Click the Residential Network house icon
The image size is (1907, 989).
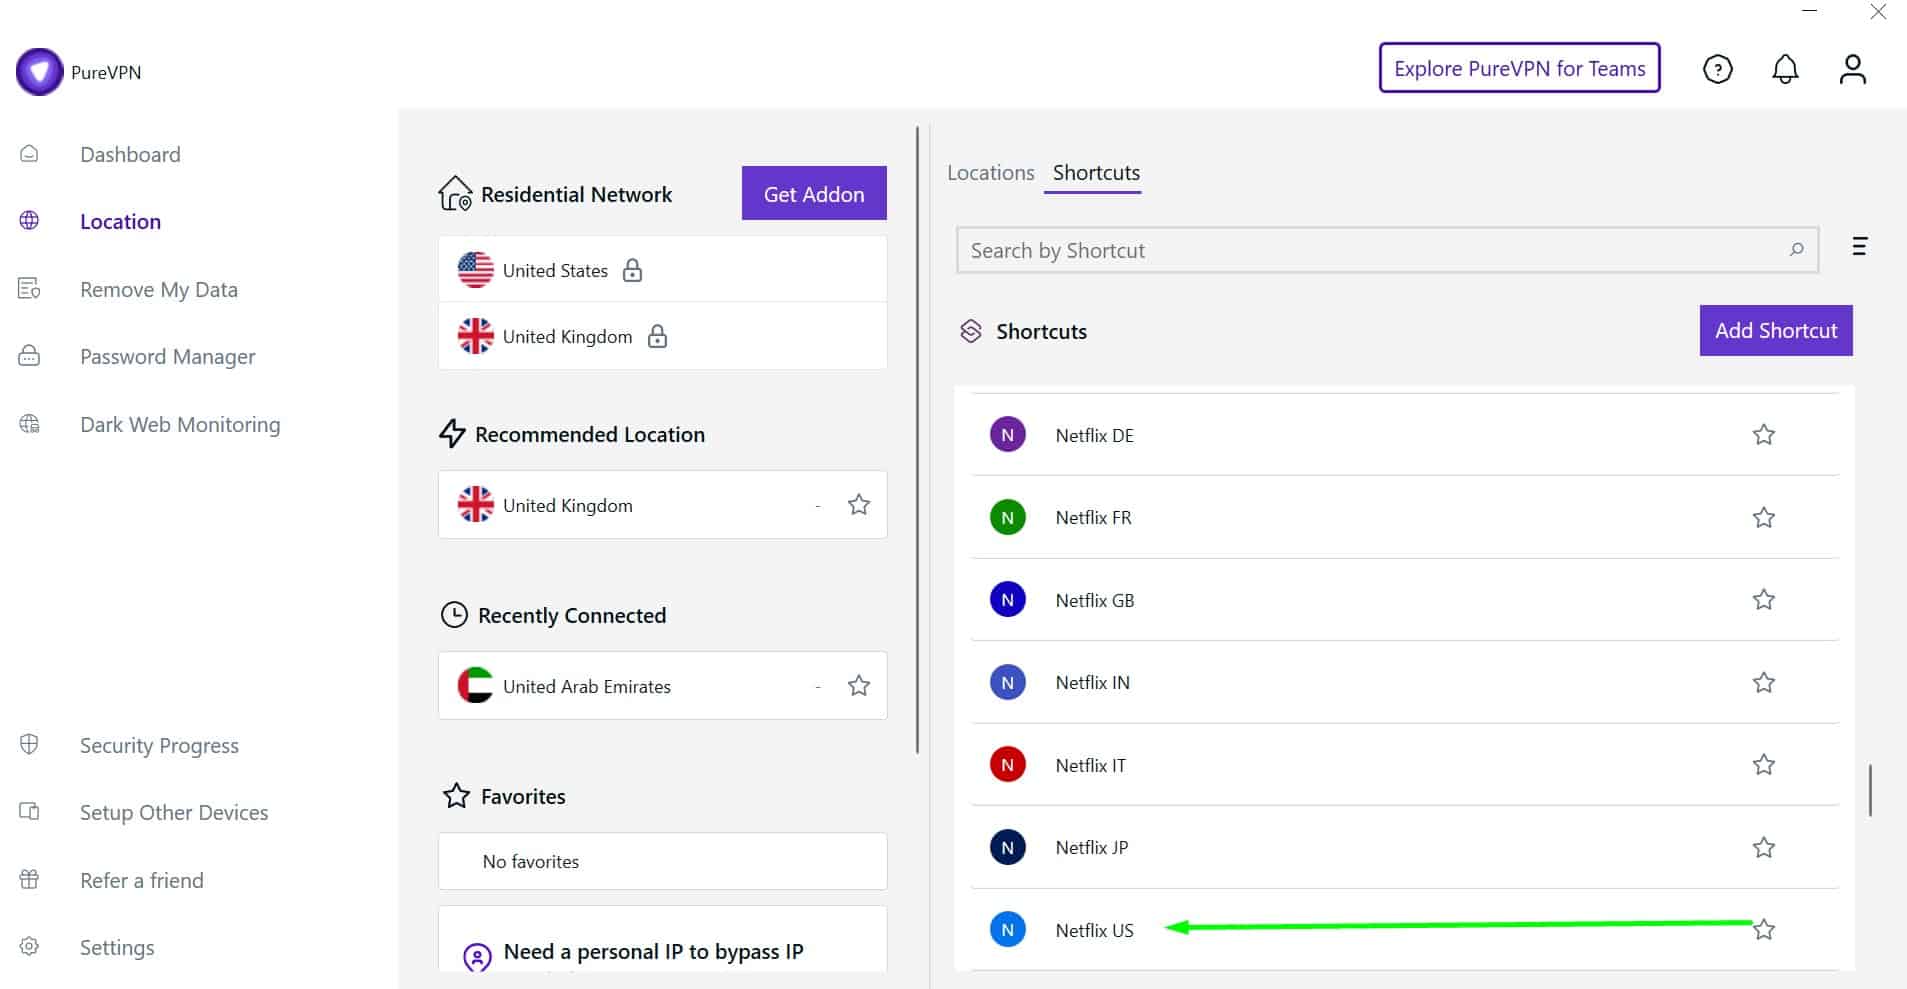(455, 193)
